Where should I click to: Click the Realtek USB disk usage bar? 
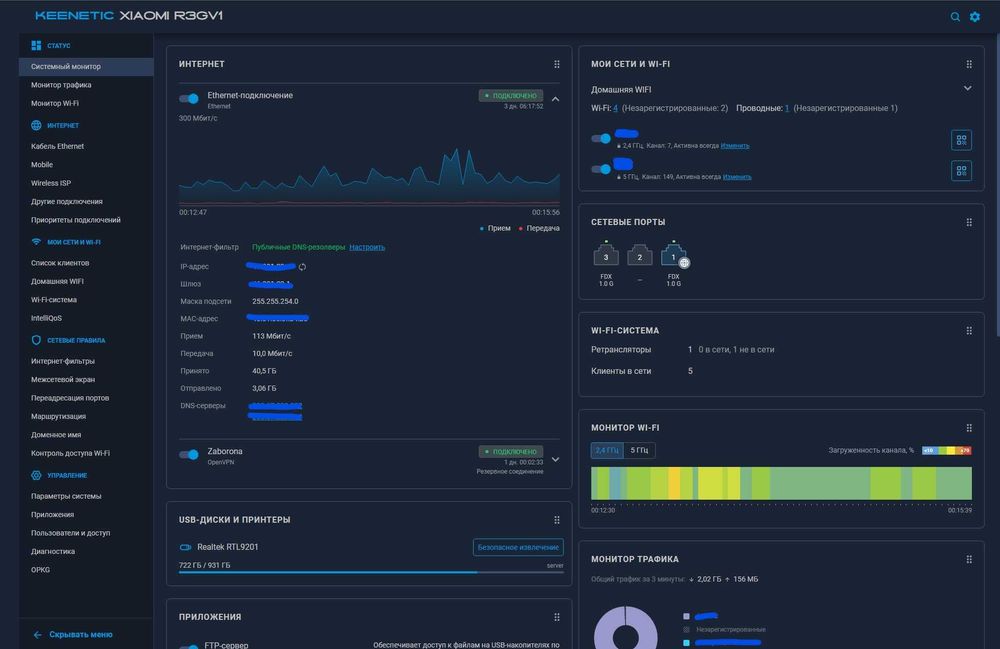coord(371,572)
